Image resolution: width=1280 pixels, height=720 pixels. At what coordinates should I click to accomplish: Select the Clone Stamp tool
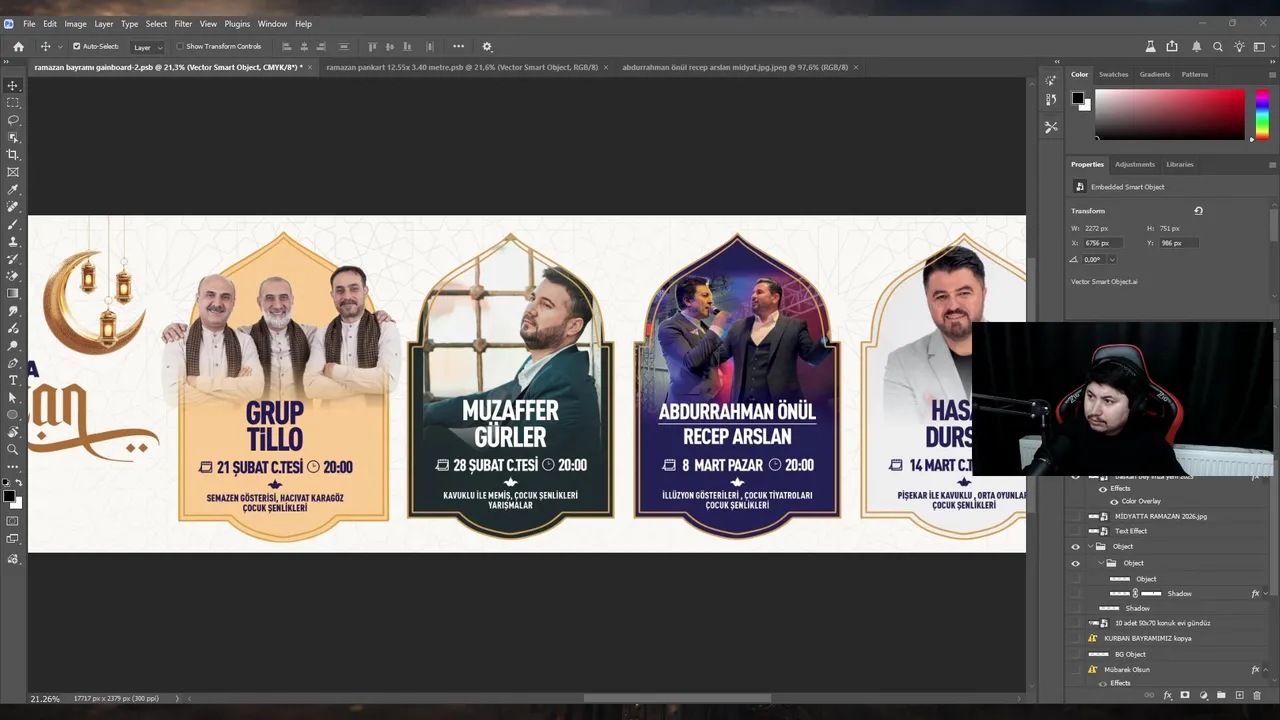coord(13,241)
